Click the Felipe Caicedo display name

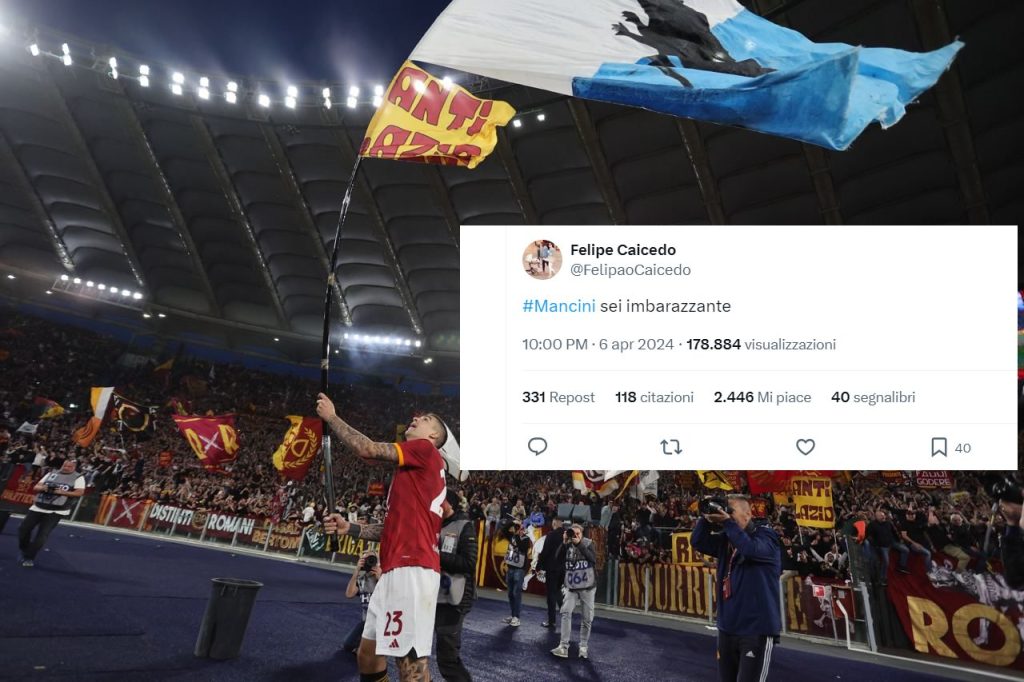(x=623, y=250)
